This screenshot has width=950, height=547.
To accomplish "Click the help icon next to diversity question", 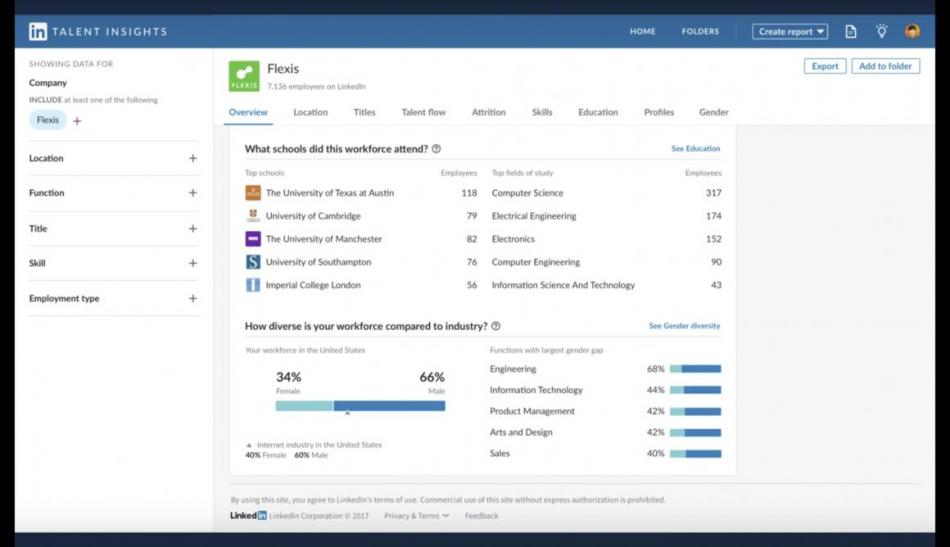I will click(x=496, y=326).
